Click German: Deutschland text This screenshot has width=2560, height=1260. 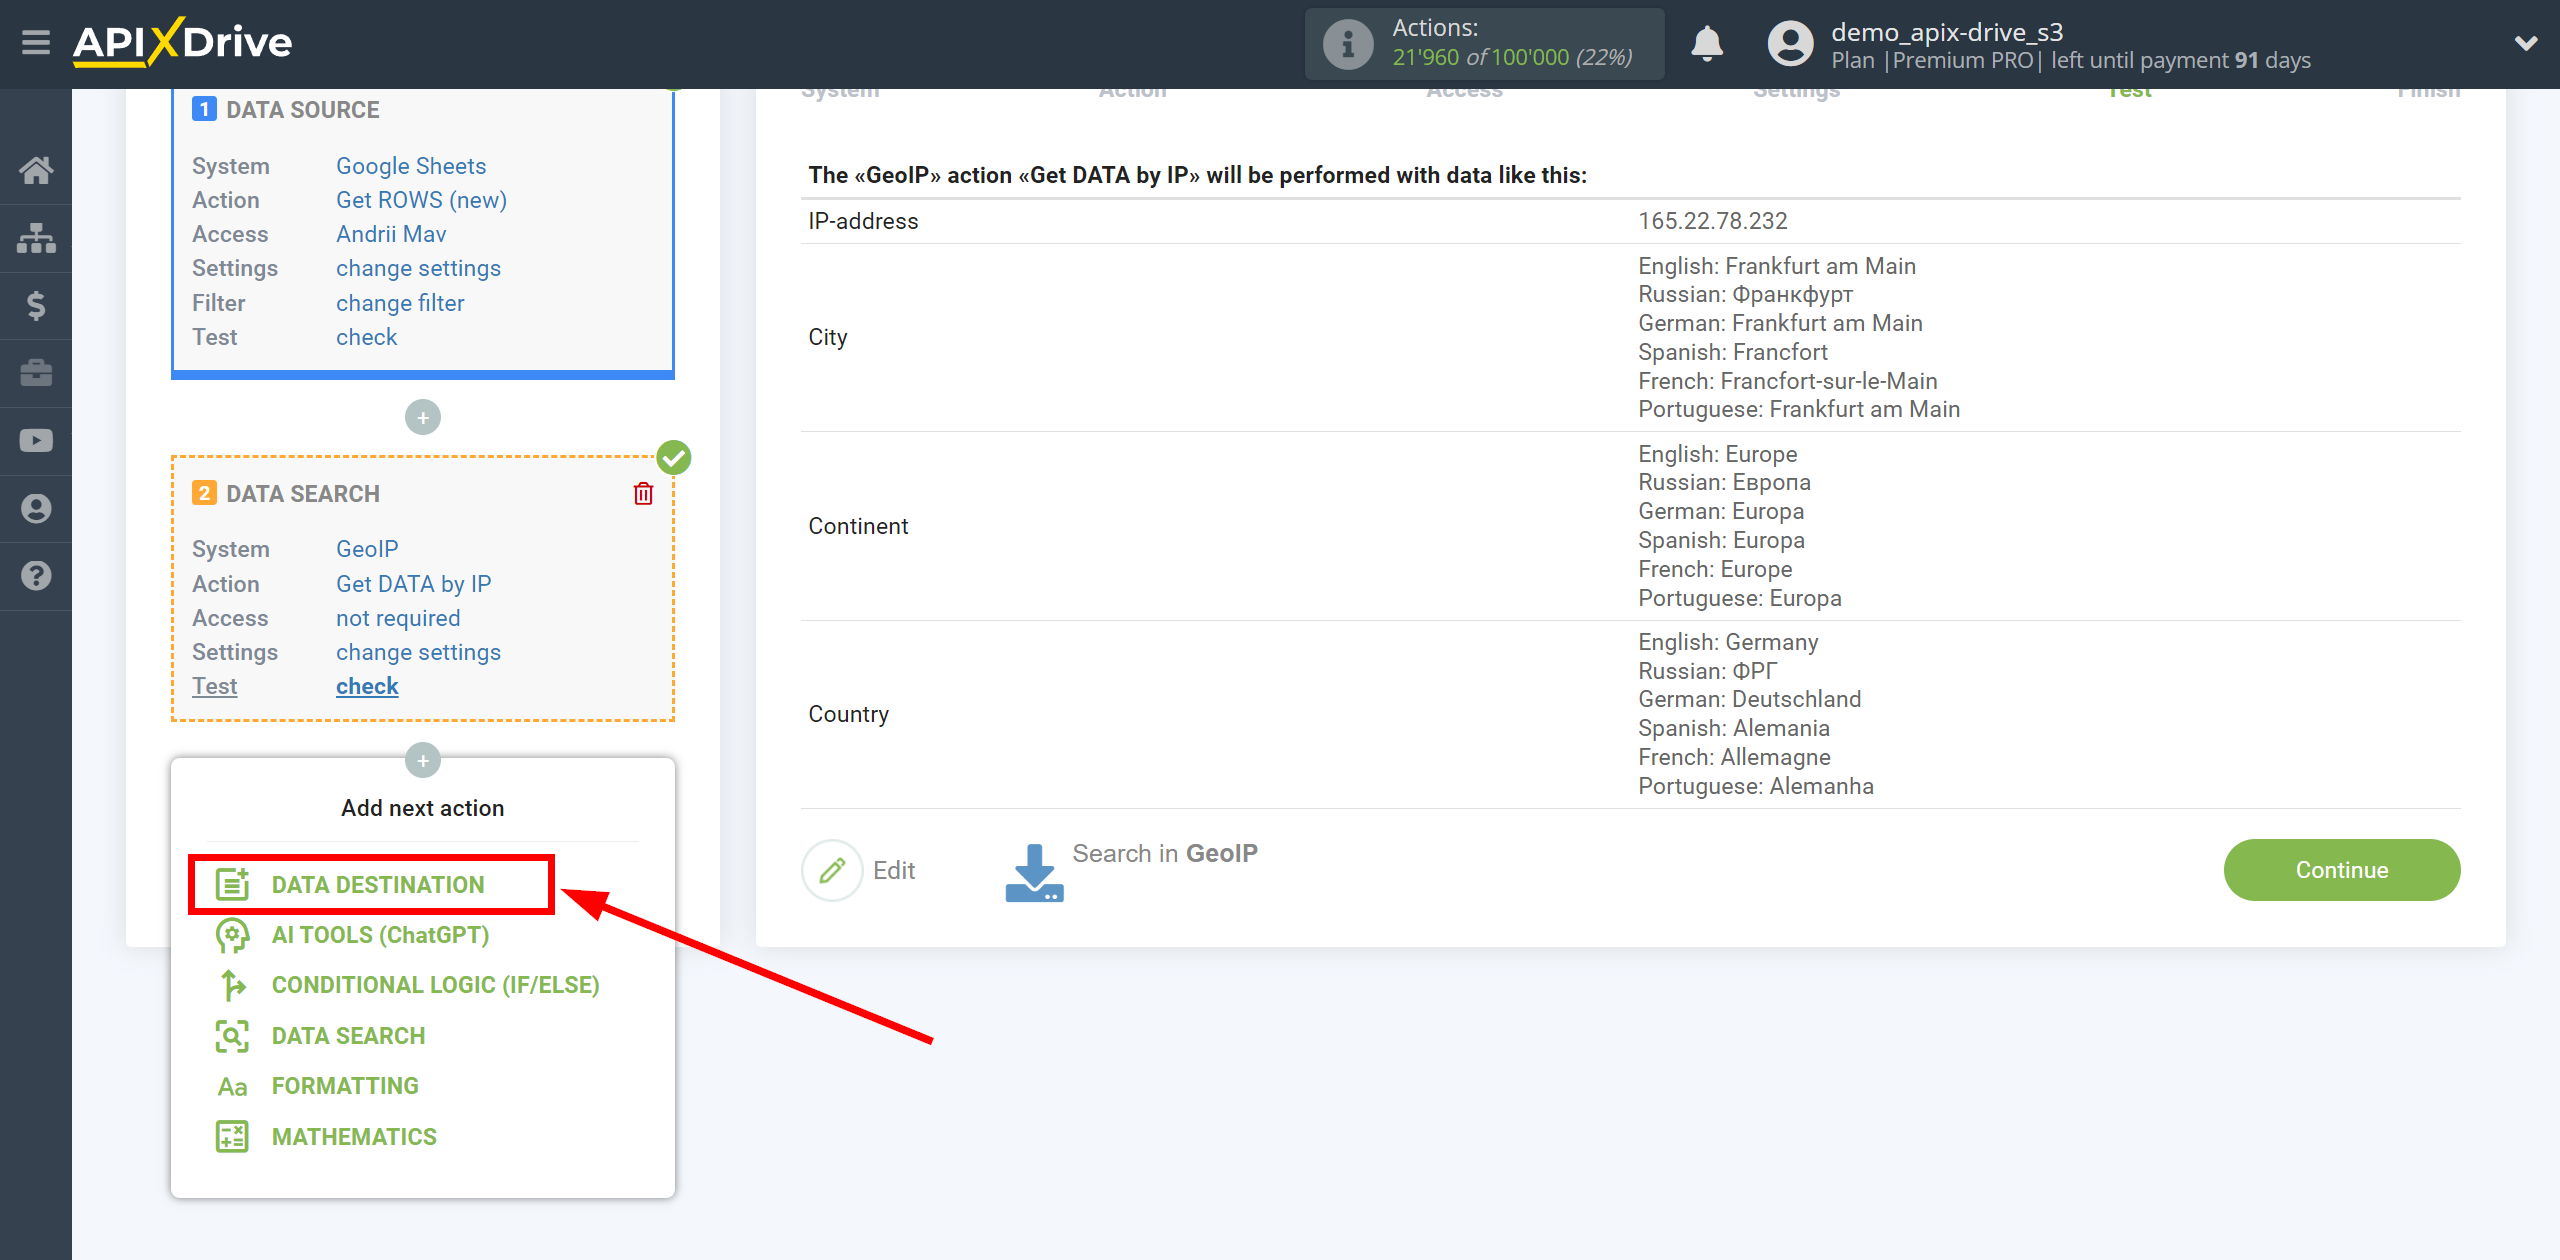(x=1750, y=699)
